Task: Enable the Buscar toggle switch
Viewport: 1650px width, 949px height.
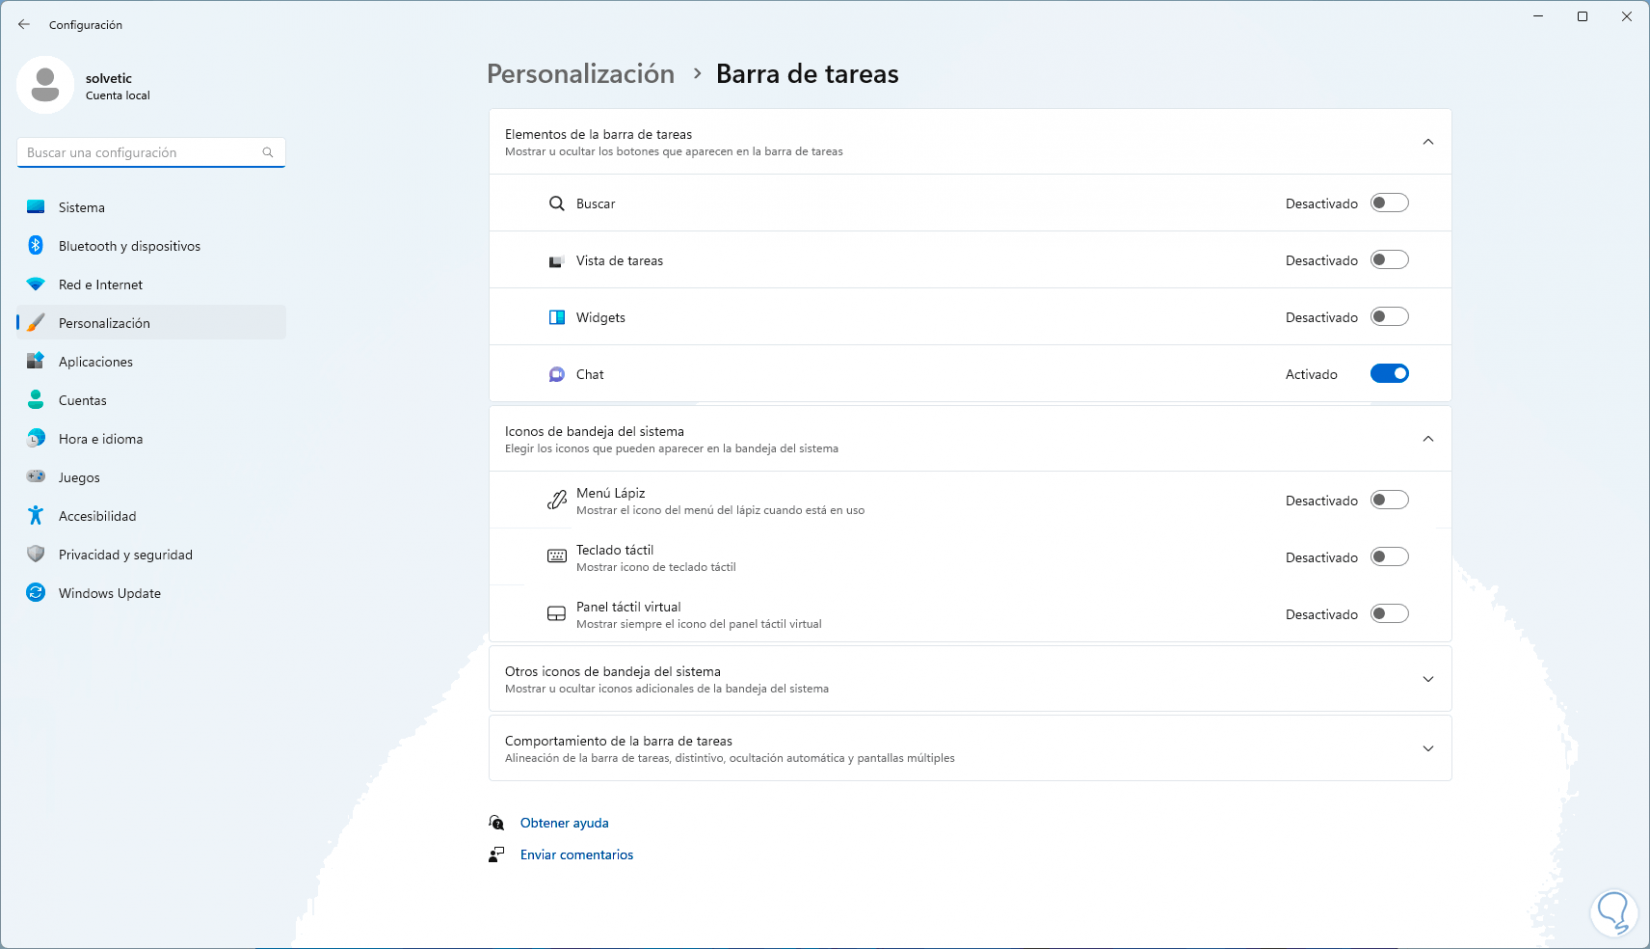Action: pos(1389,203)
